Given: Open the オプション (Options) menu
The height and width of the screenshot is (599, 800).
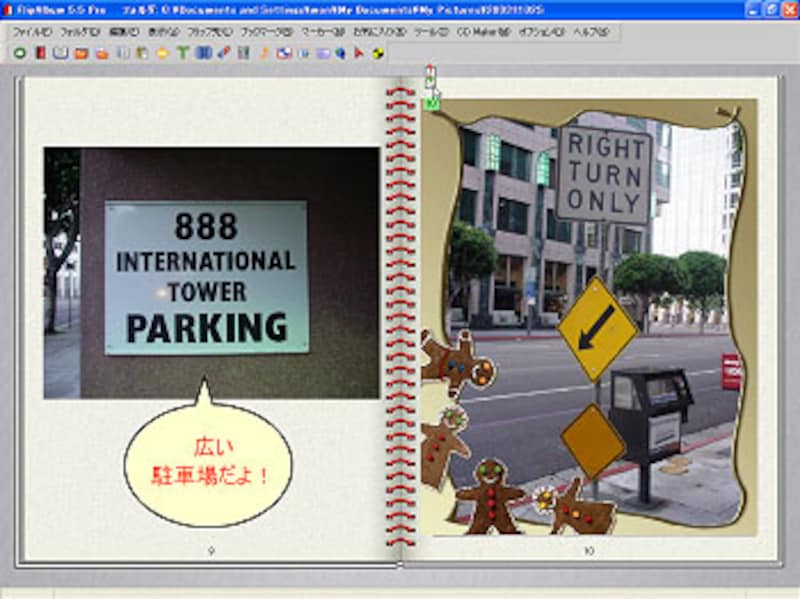Looking at the screenshot, I should pyautogui.click(x=542, y=32).
